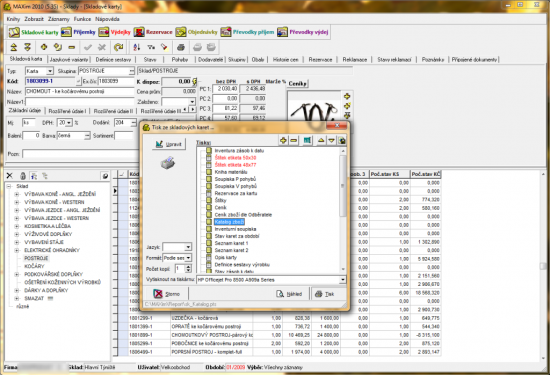Click the teal columns icon in print dialog
The height and width of the screenshot is (375, 550).
(x=307, y=140)
